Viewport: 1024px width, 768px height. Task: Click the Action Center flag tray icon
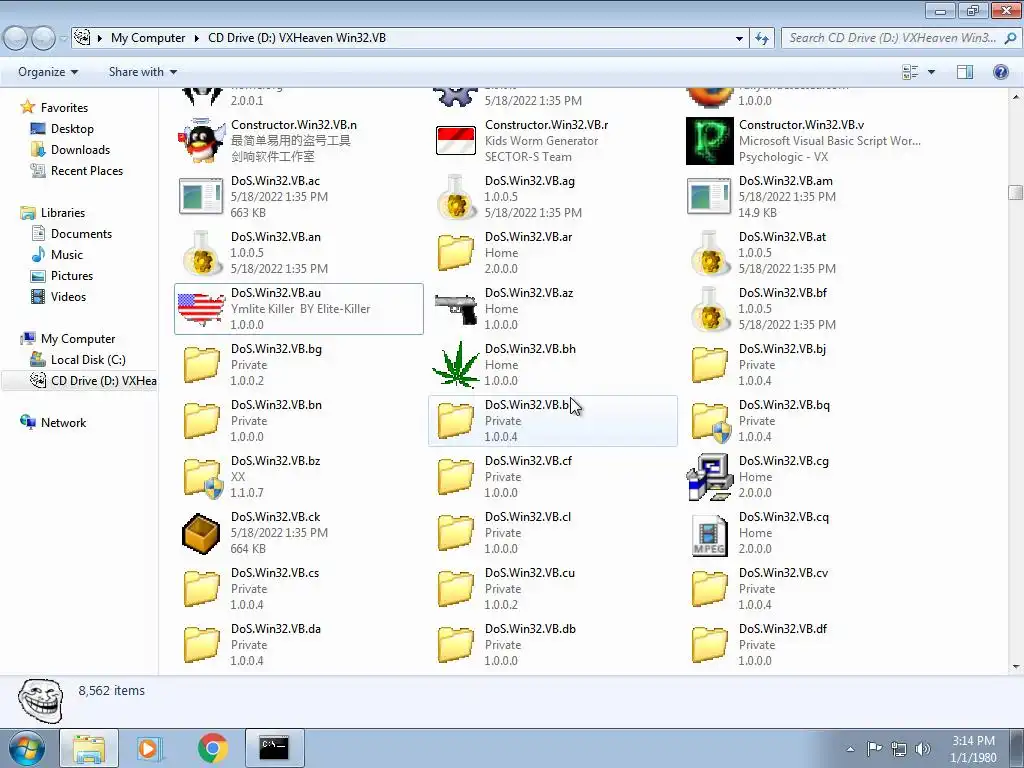pos(874,749)
